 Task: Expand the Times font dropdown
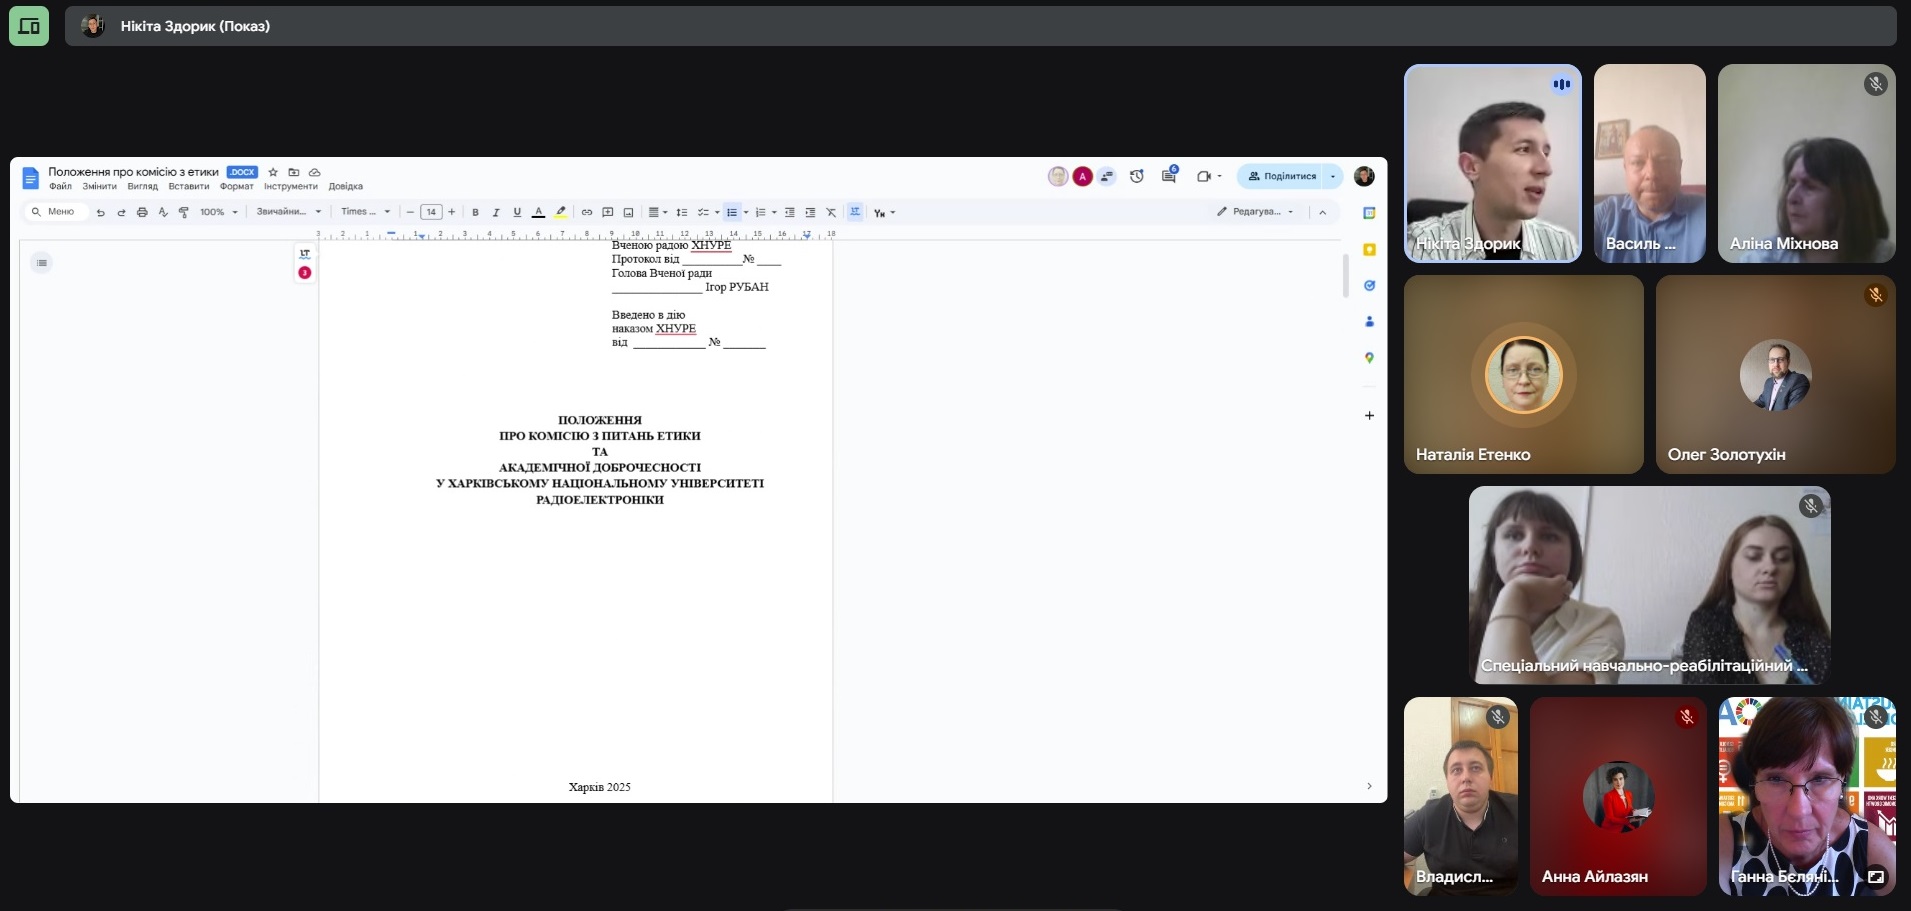[x=365, y=212]
